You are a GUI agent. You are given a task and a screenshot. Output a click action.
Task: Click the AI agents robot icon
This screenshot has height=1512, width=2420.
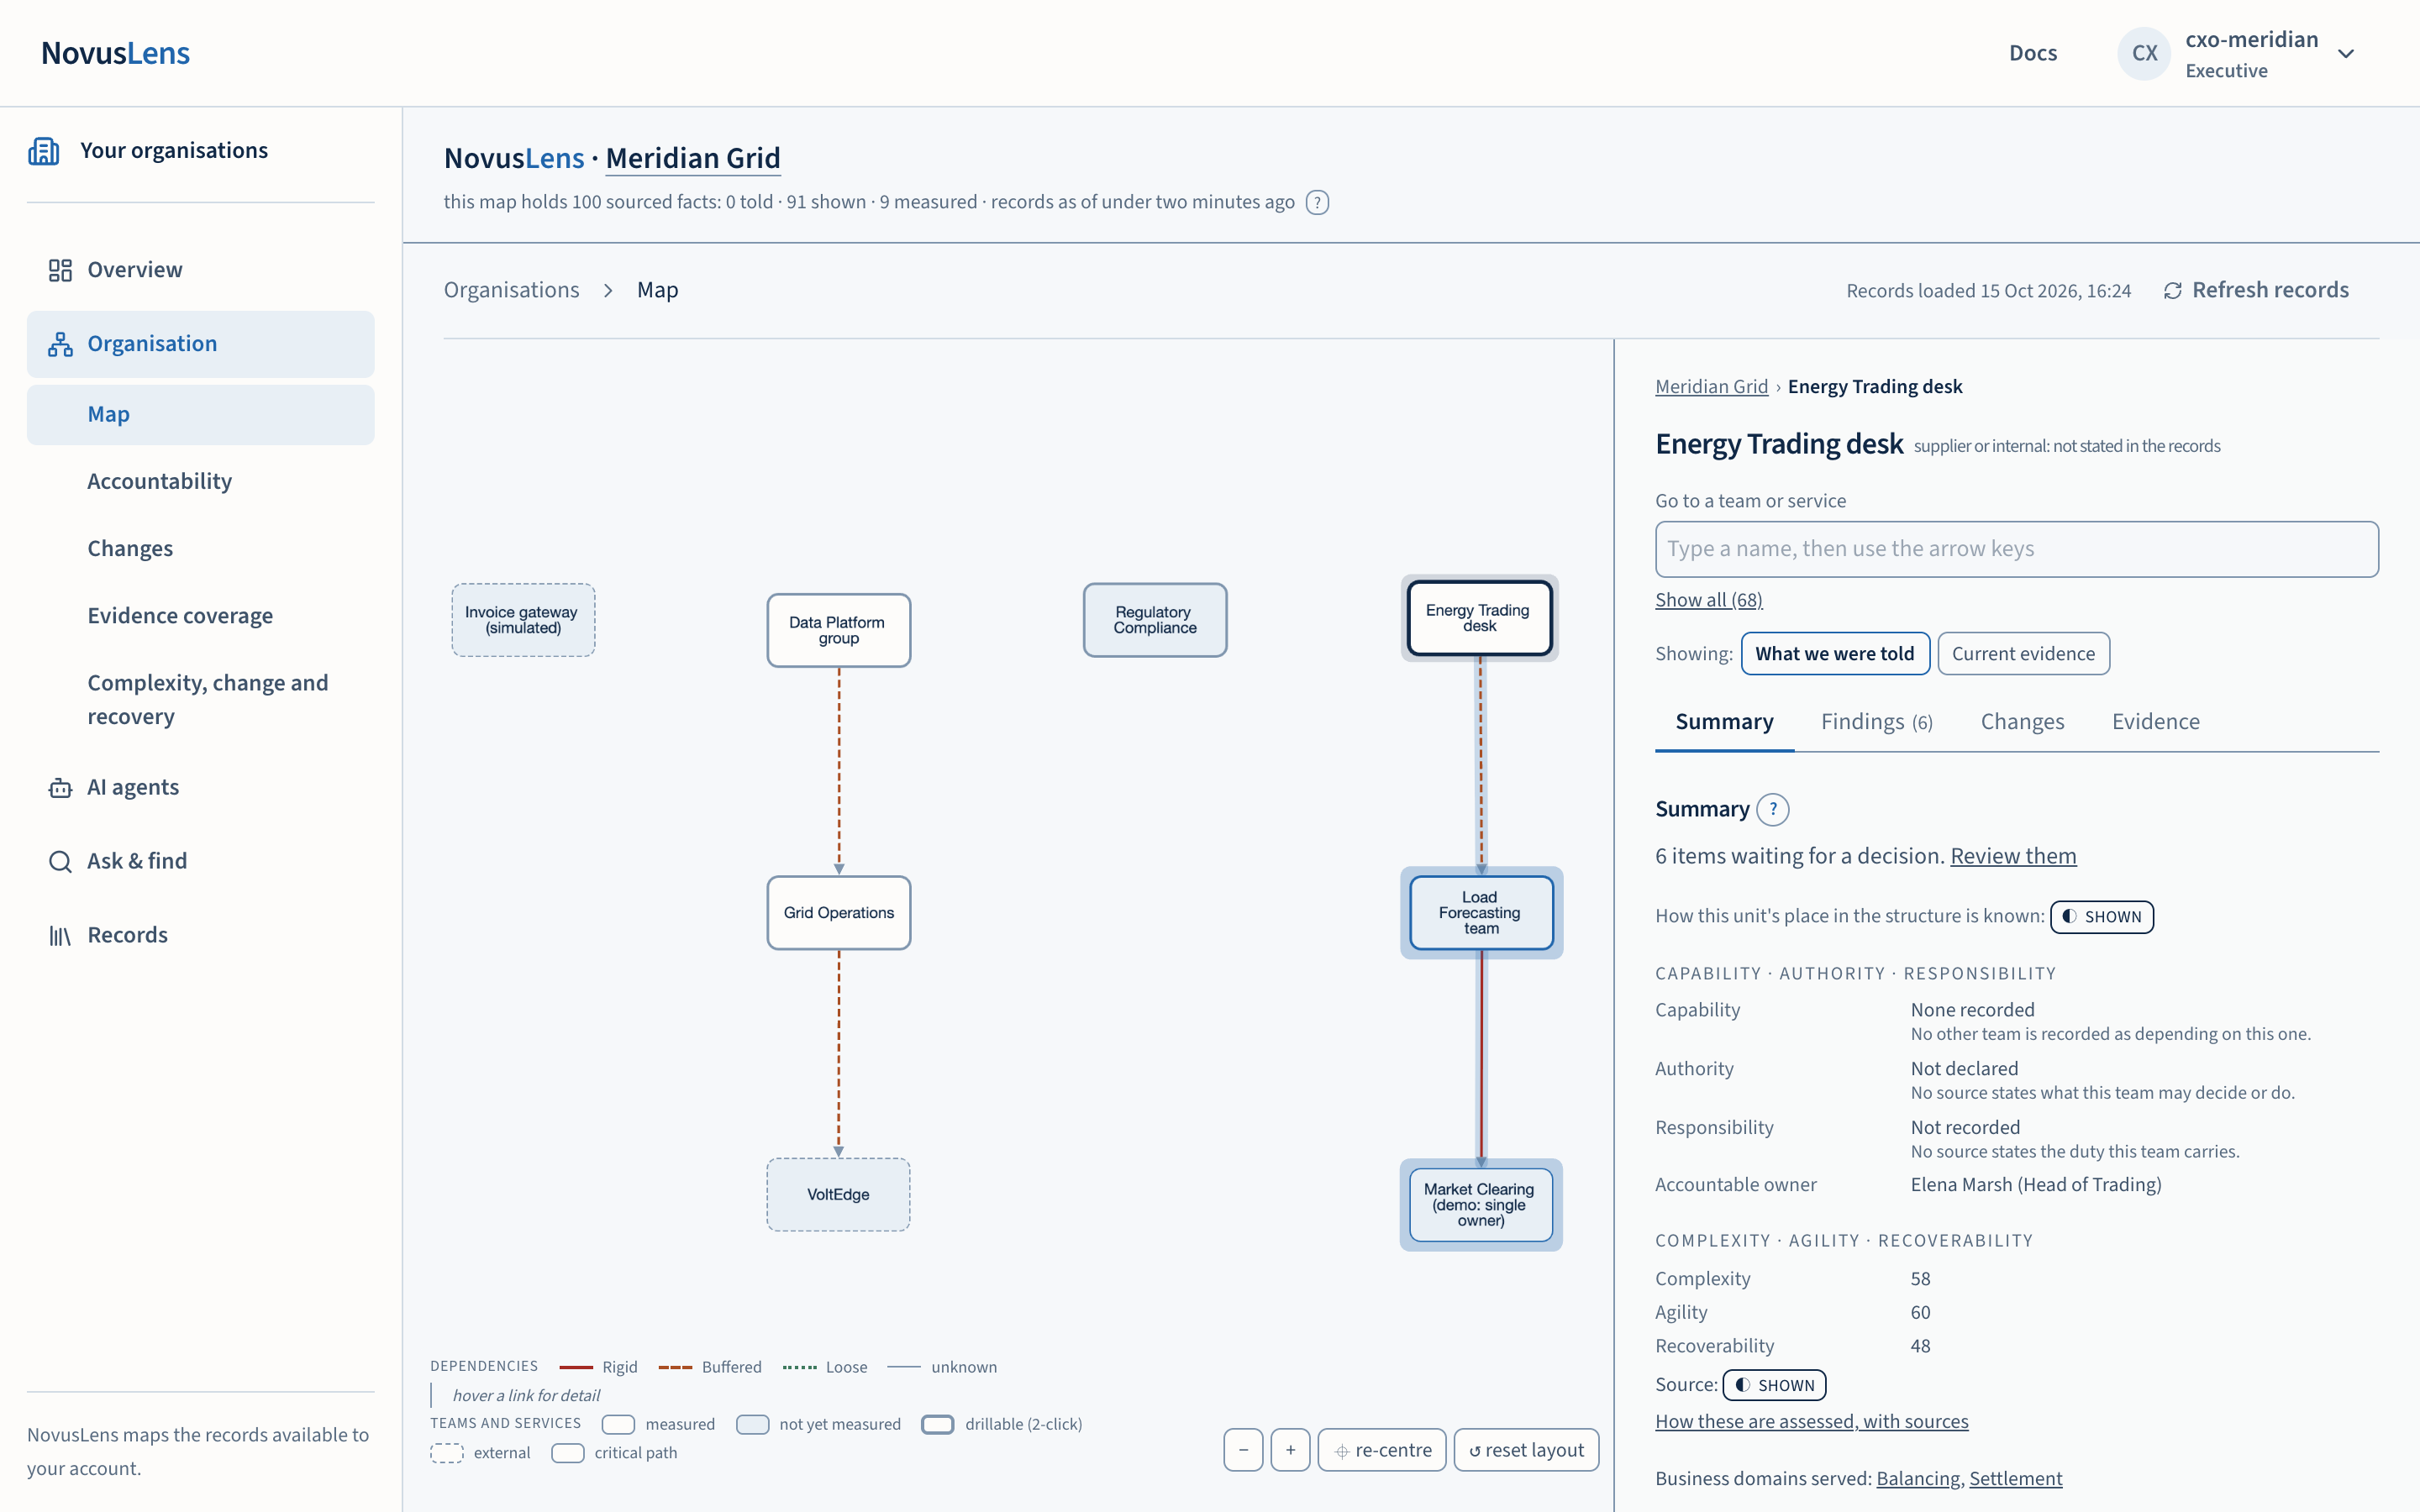point(60,788)
